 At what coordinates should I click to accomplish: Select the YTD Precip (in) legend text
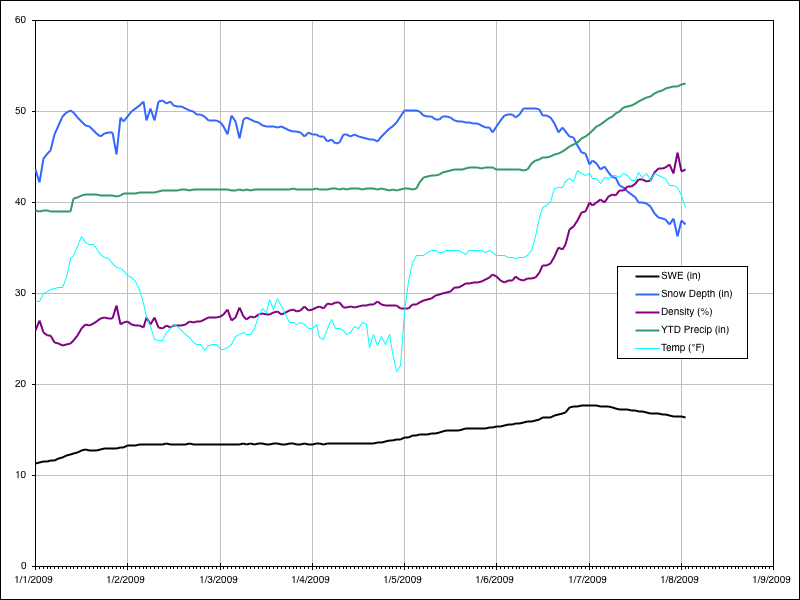[695, 330]
